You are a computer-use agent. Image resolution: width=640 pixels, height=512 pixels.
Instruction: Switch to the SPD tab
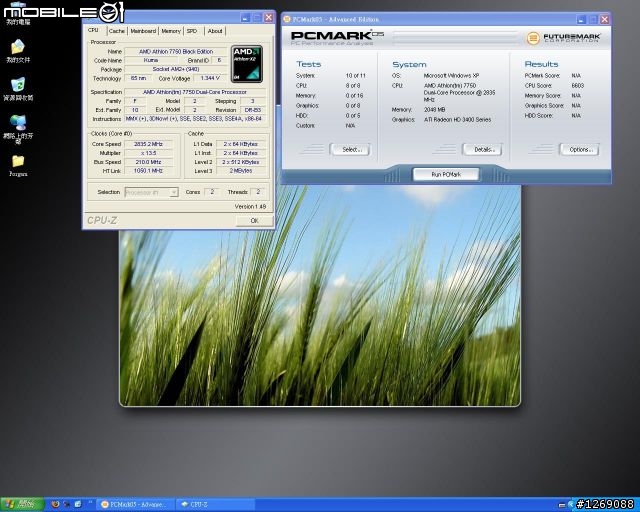pos(192,31)
